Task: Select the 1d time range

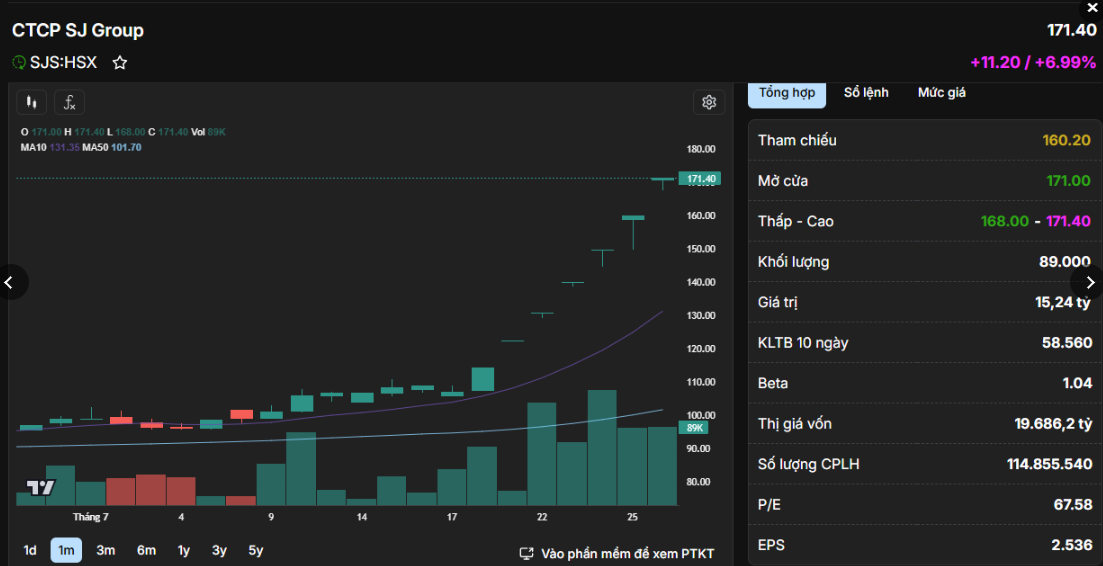Action: 30,551
